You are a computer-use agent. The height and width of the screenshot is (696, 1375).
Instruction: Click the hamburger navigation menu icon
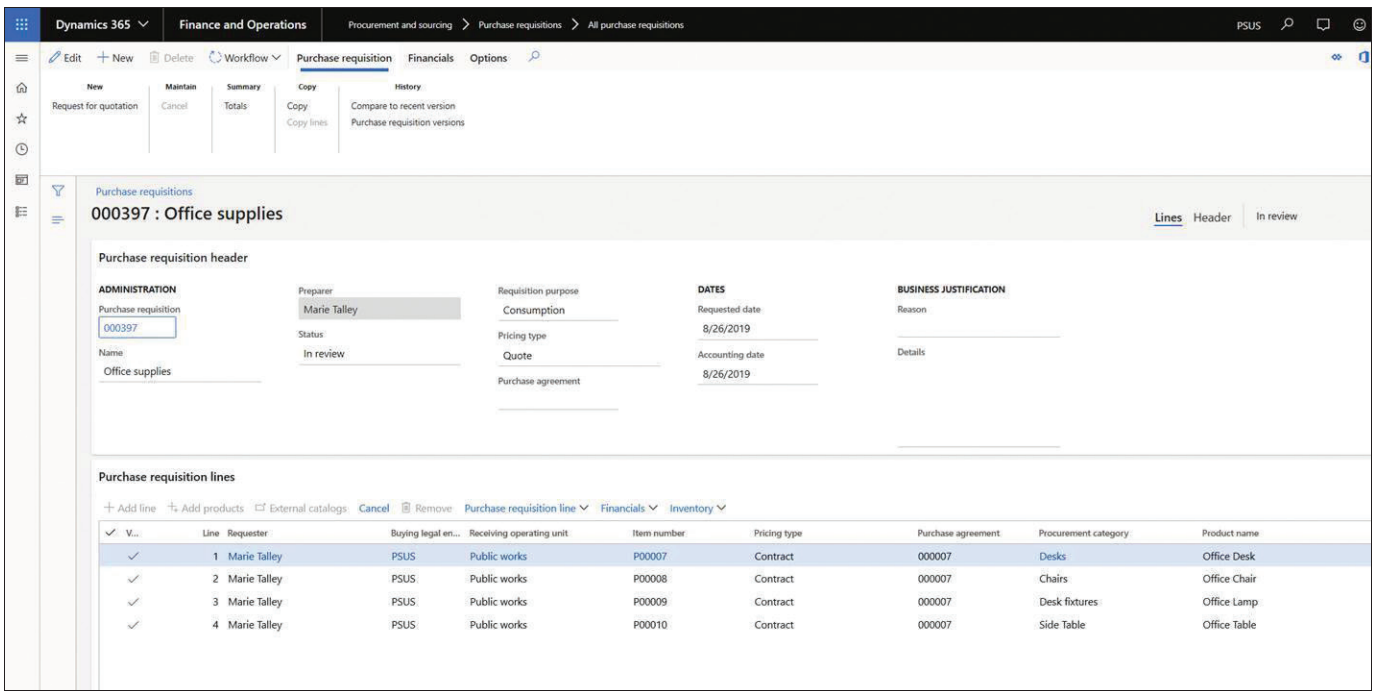point(20,59)
